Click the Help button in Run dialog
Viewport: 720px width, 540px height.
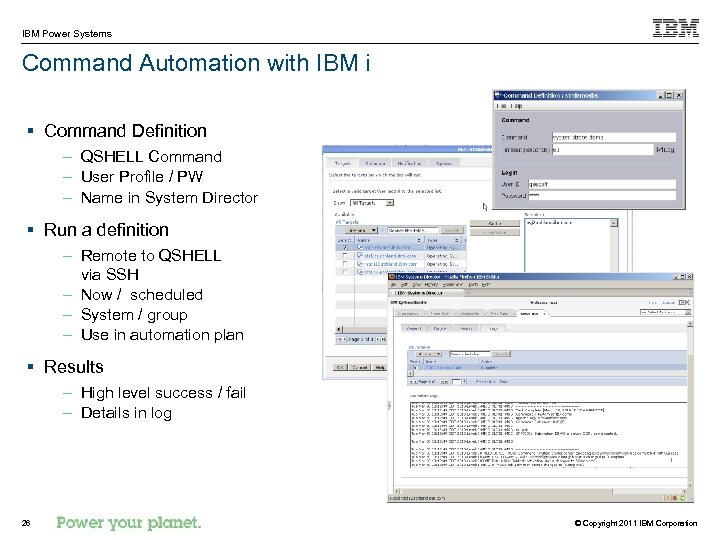click(380, 367)
